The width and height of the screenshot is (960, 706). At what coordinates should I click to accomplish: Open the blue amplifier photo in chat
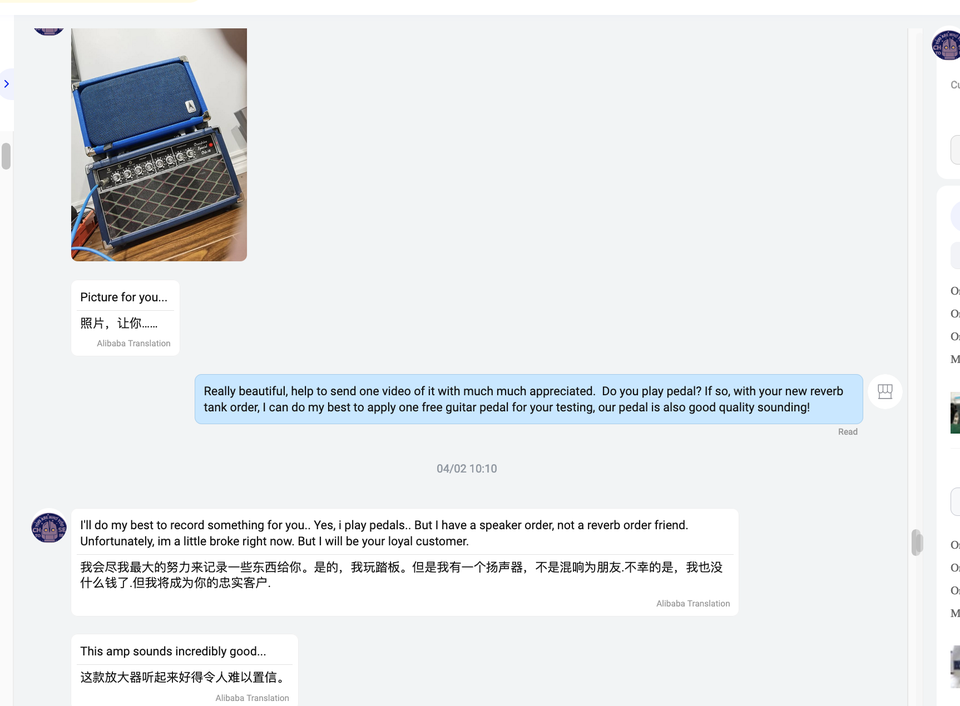click(159, 145)
